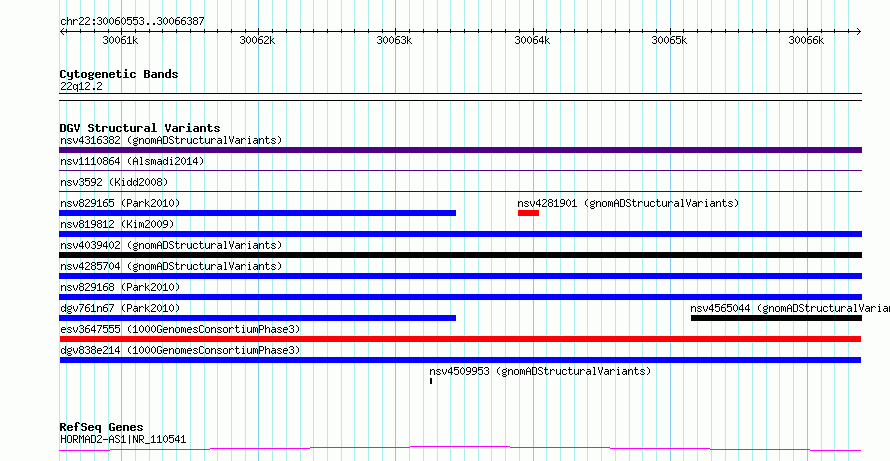
Task: Click the left arrowhead of the ruler
Action: [x=62, y=31]
